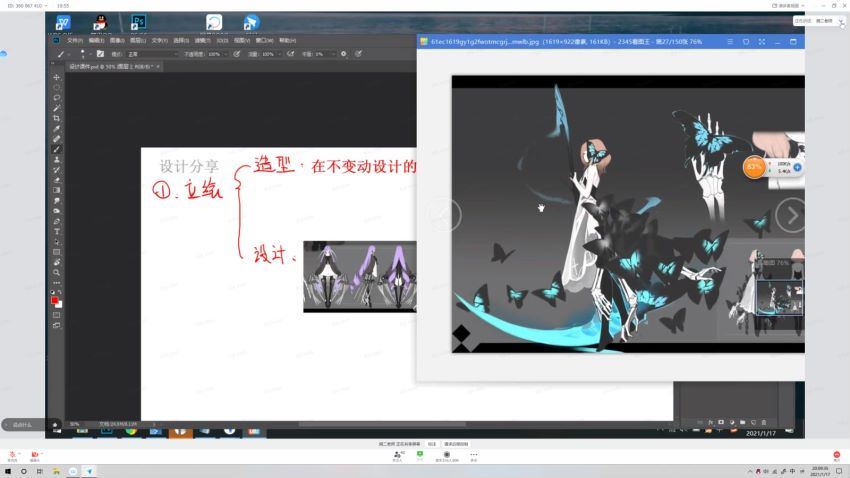Open the opacity 100% slider dropdown
The image size is (850, 478).
click(226, 54)
